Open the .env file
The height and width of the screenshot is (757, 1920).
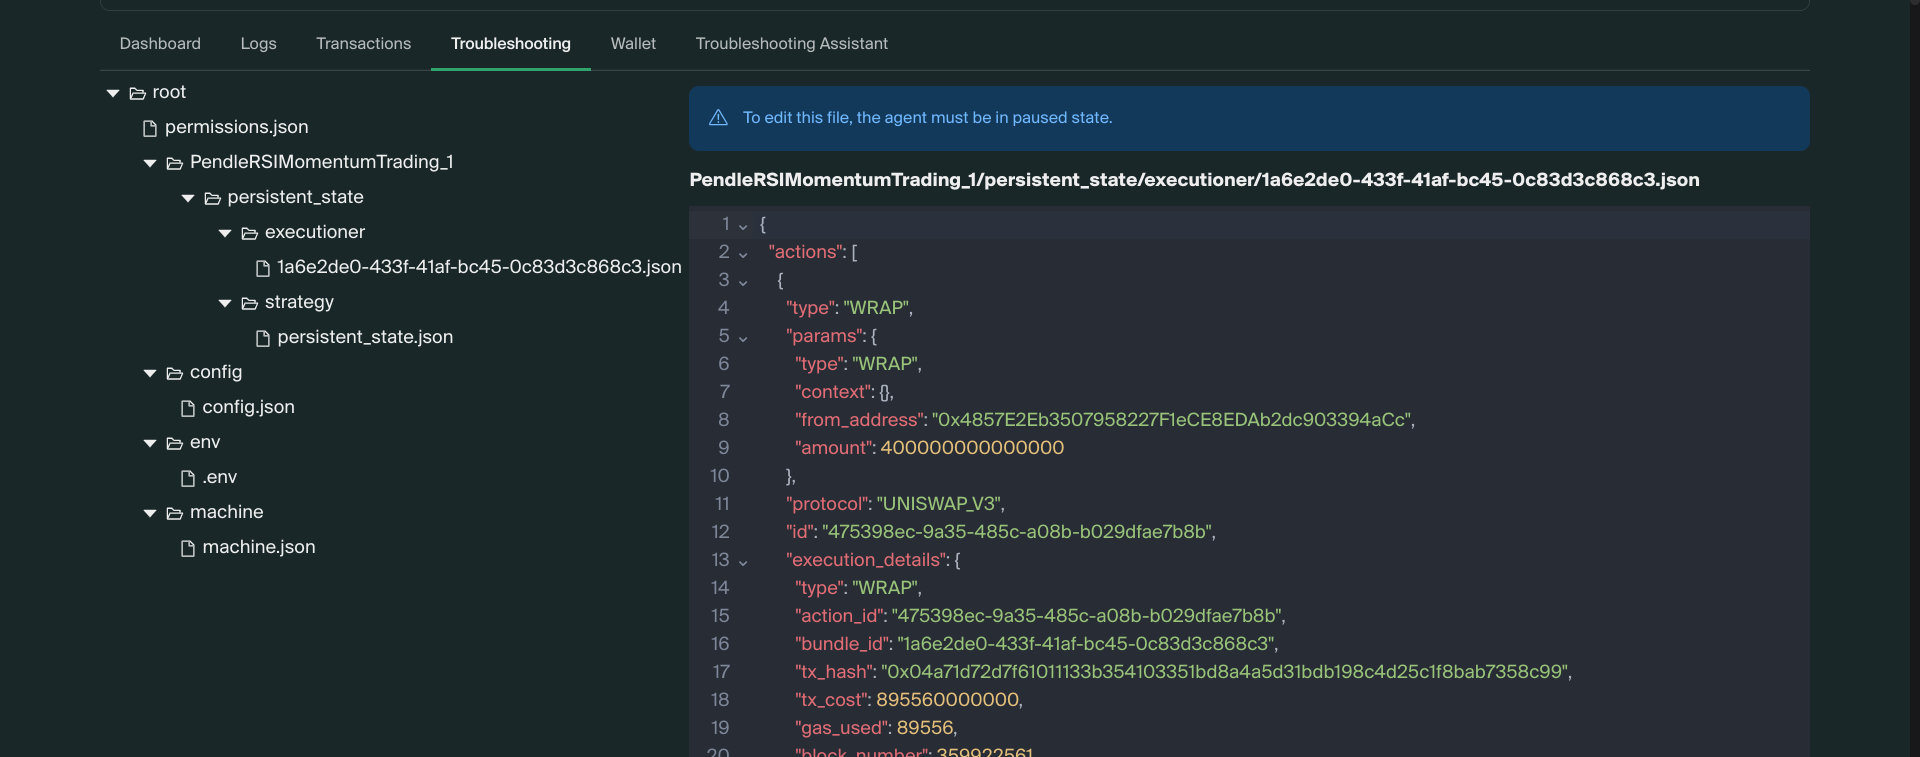(219, 477)
